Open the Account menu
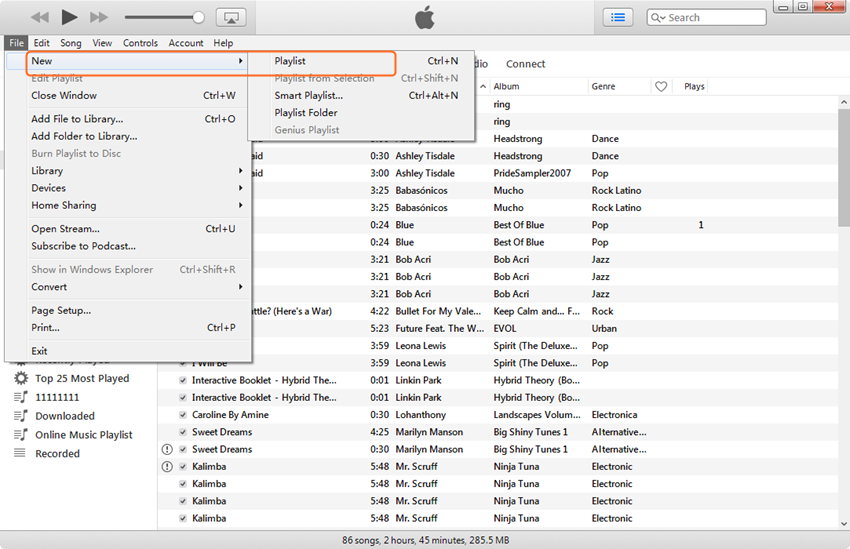The height and width of the screenshot is (549, 850). click(186, 43)
